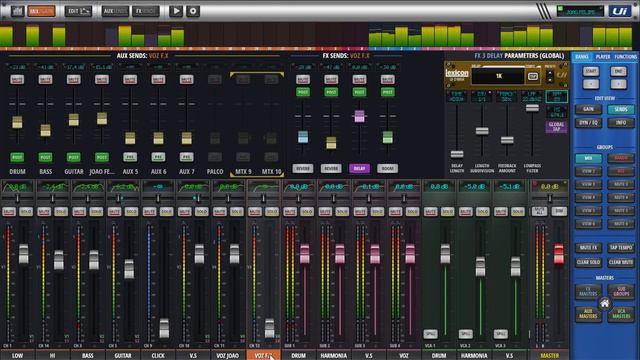The width and height of the screenshot is (640, 360).
Task: Toggle POST on the JOAO FE... aux send
Action: 102,157
